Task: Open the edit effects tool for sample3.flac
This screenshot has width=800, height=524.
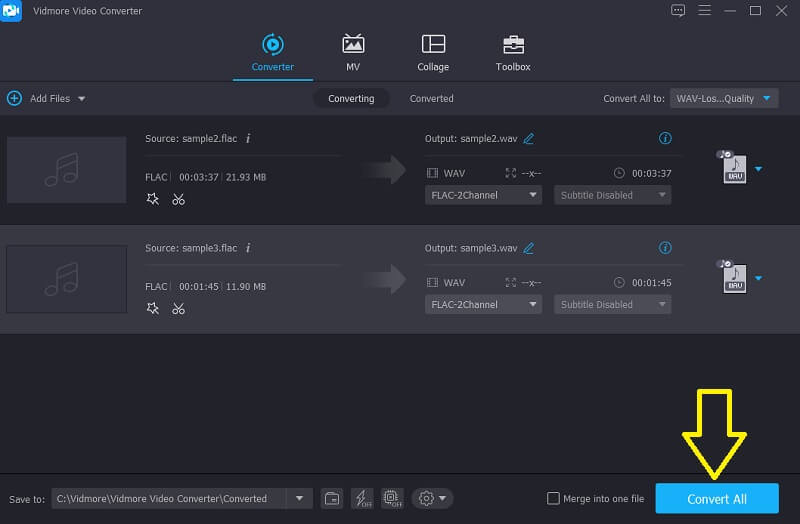Action: click(153, 308)
